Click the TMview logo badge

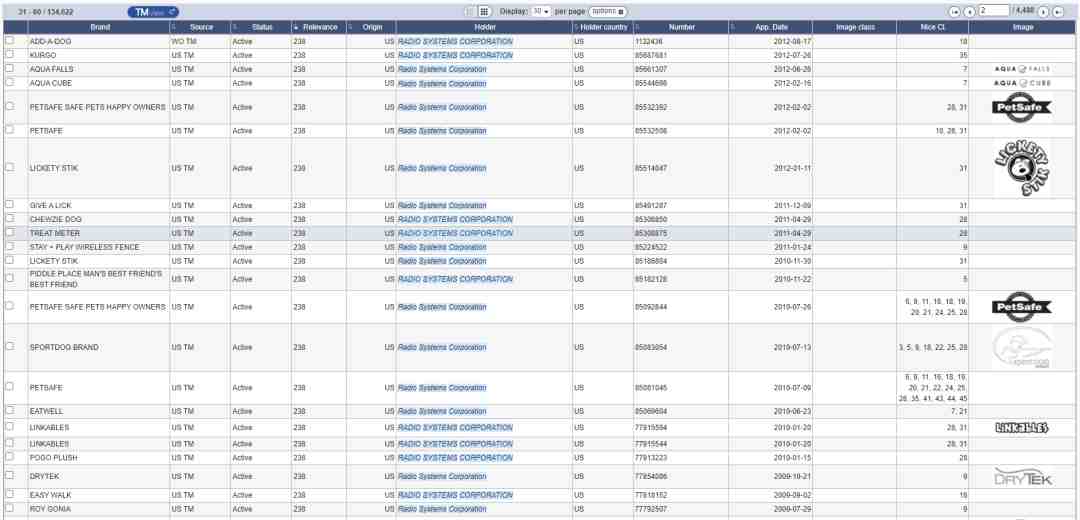[x=153, y=11]
